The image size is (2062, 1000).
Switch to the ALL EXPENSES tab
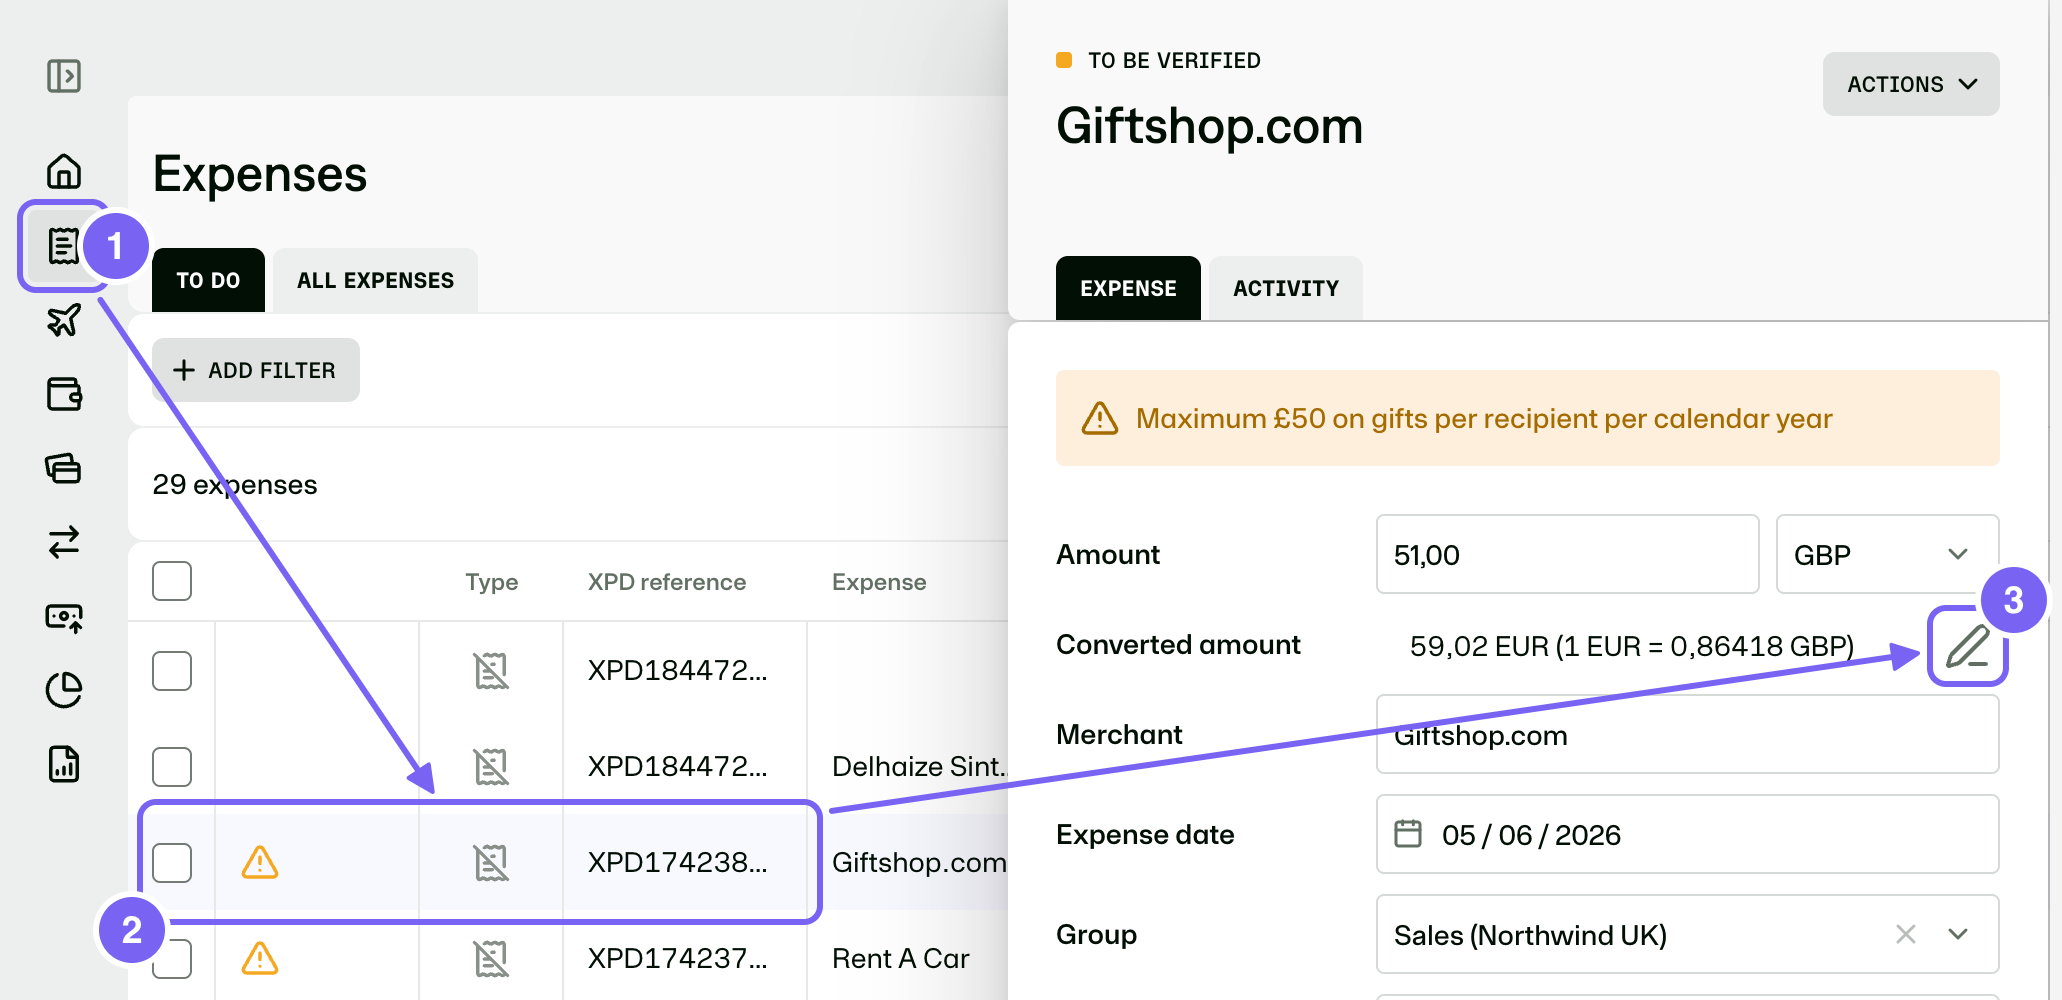tap(375, 280)
